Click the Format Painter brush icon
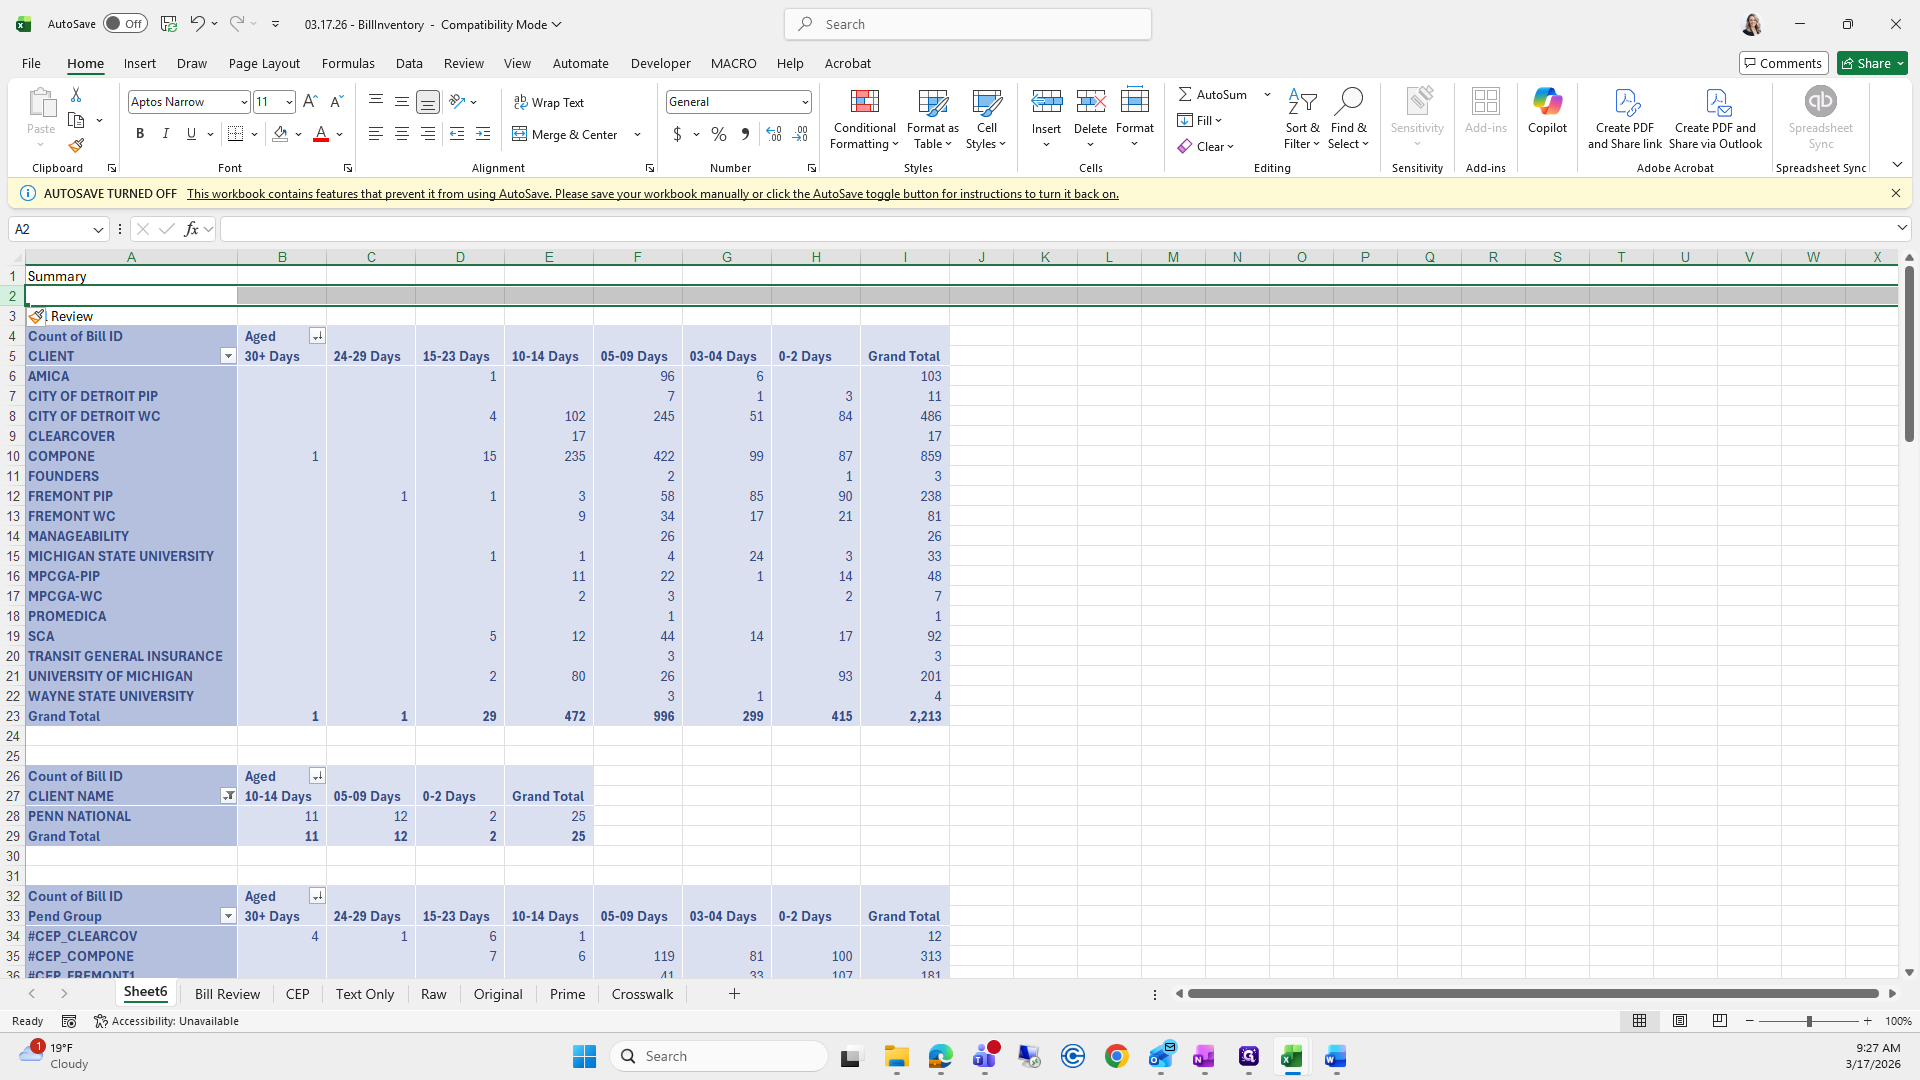This screenshot has height=1080, width=1920. (76, 146)
